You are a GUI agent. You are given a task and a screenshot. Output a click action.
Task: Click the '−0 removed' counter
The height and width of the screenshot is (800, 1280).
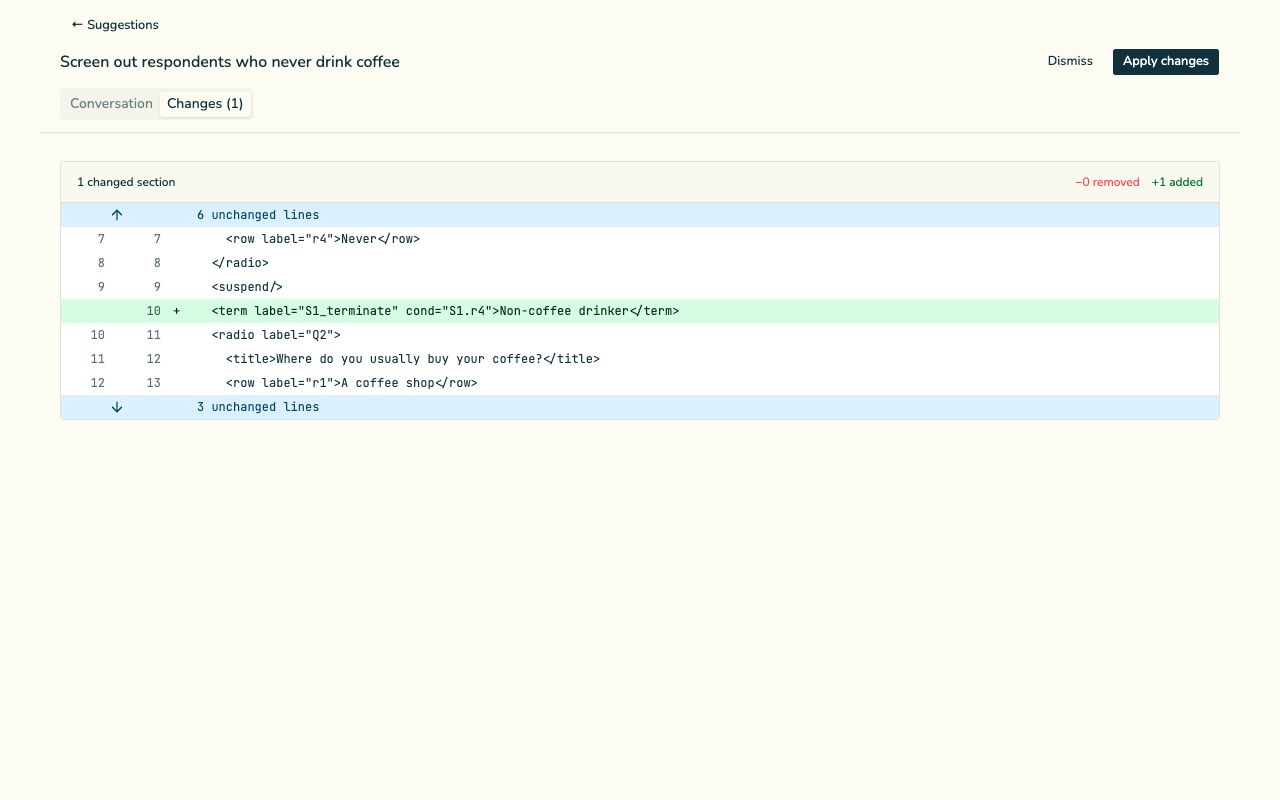click(x=1107, y=182)
